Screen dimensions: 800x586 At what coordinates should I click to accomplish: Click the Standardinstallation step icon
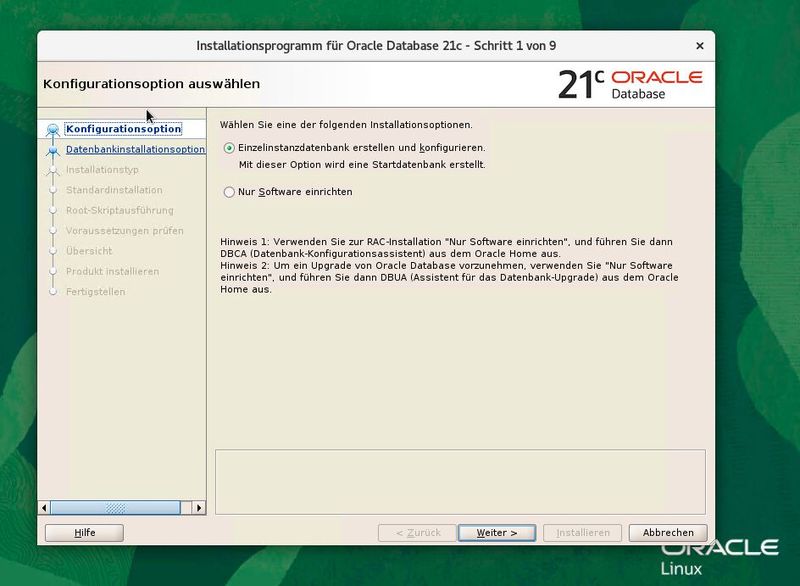(x=54, y=190)
